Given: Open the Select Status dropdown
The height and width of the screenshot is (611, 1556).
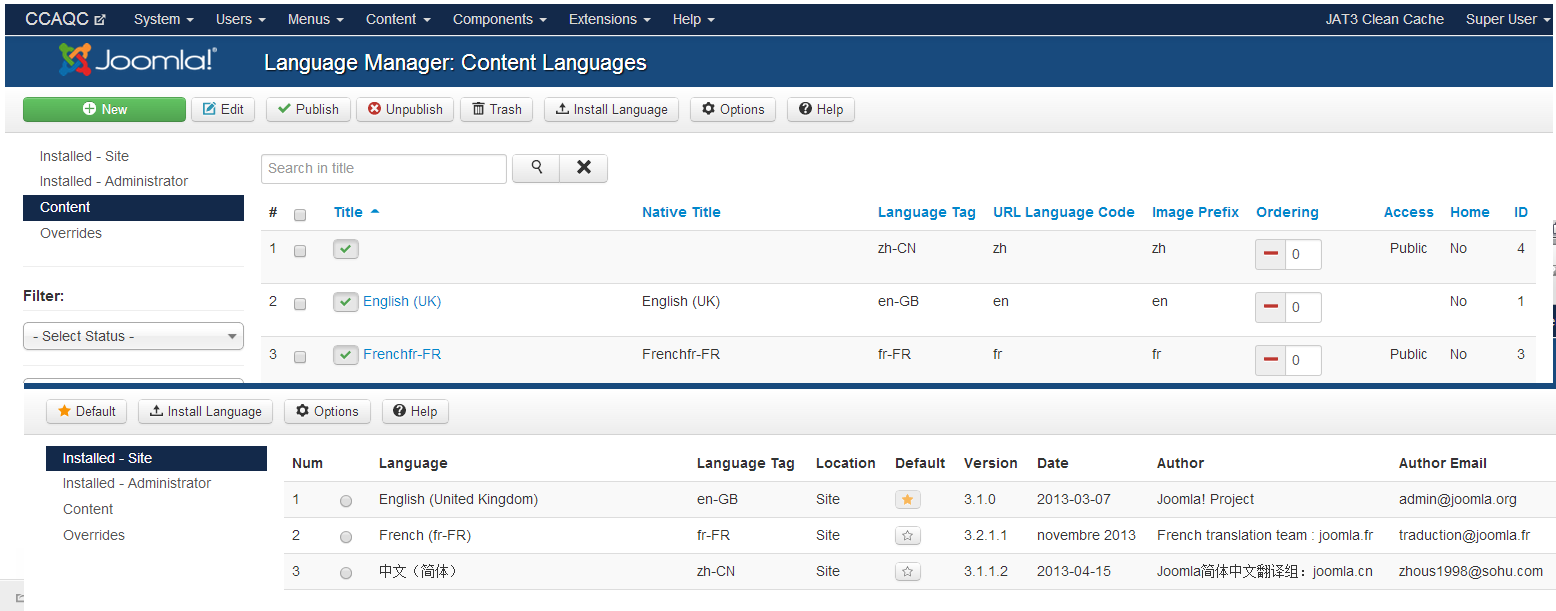Looking at the screenshot, I should tap(133, 336).
